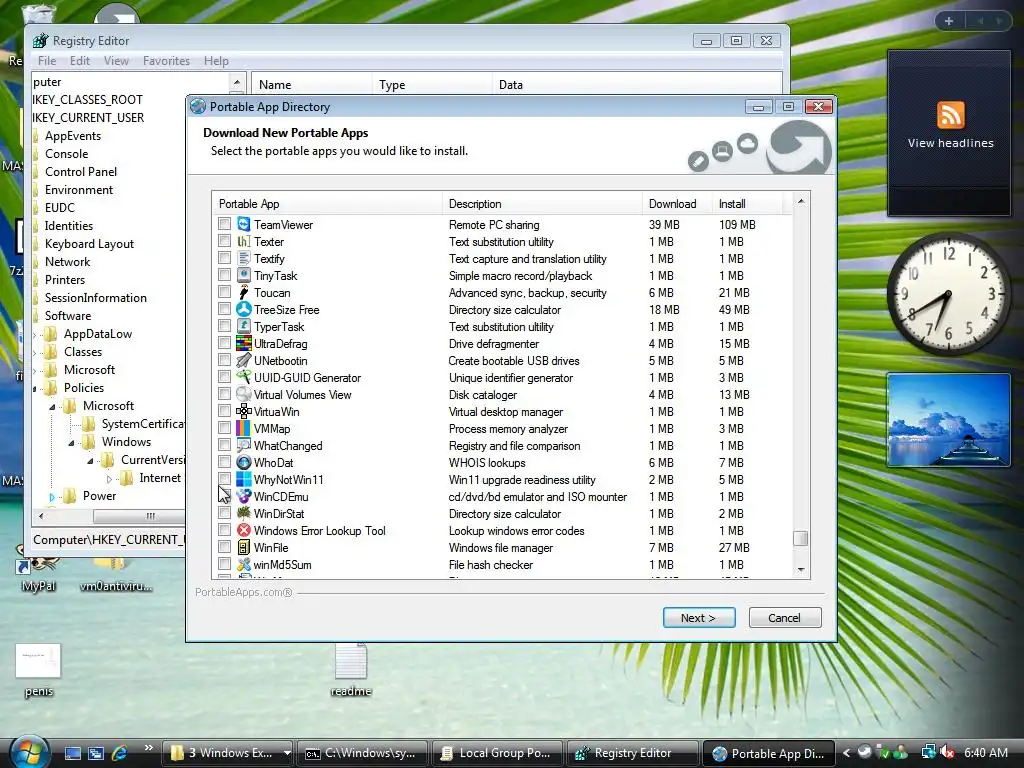Open the taskbar Windows Explorer group dropdown
The height and width of the screenshot is (768, 1024).
point(287,753)
